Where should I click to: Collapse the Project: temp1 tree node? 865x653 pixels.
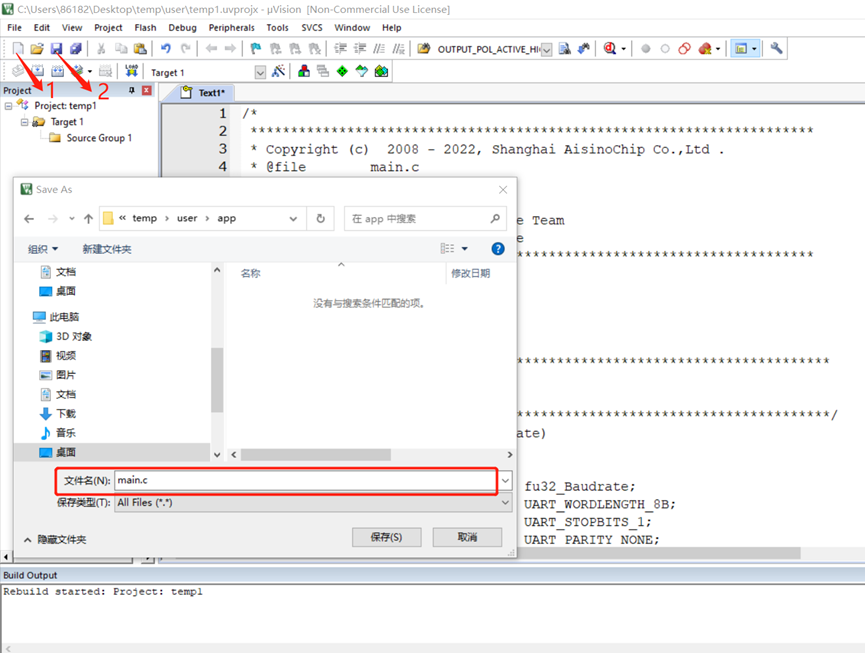pos(9,106)
